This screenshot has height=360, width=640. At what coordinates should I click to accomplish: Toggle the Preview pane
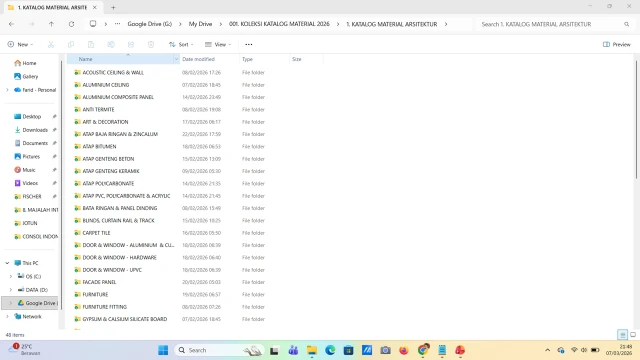[x=617, y=44]
